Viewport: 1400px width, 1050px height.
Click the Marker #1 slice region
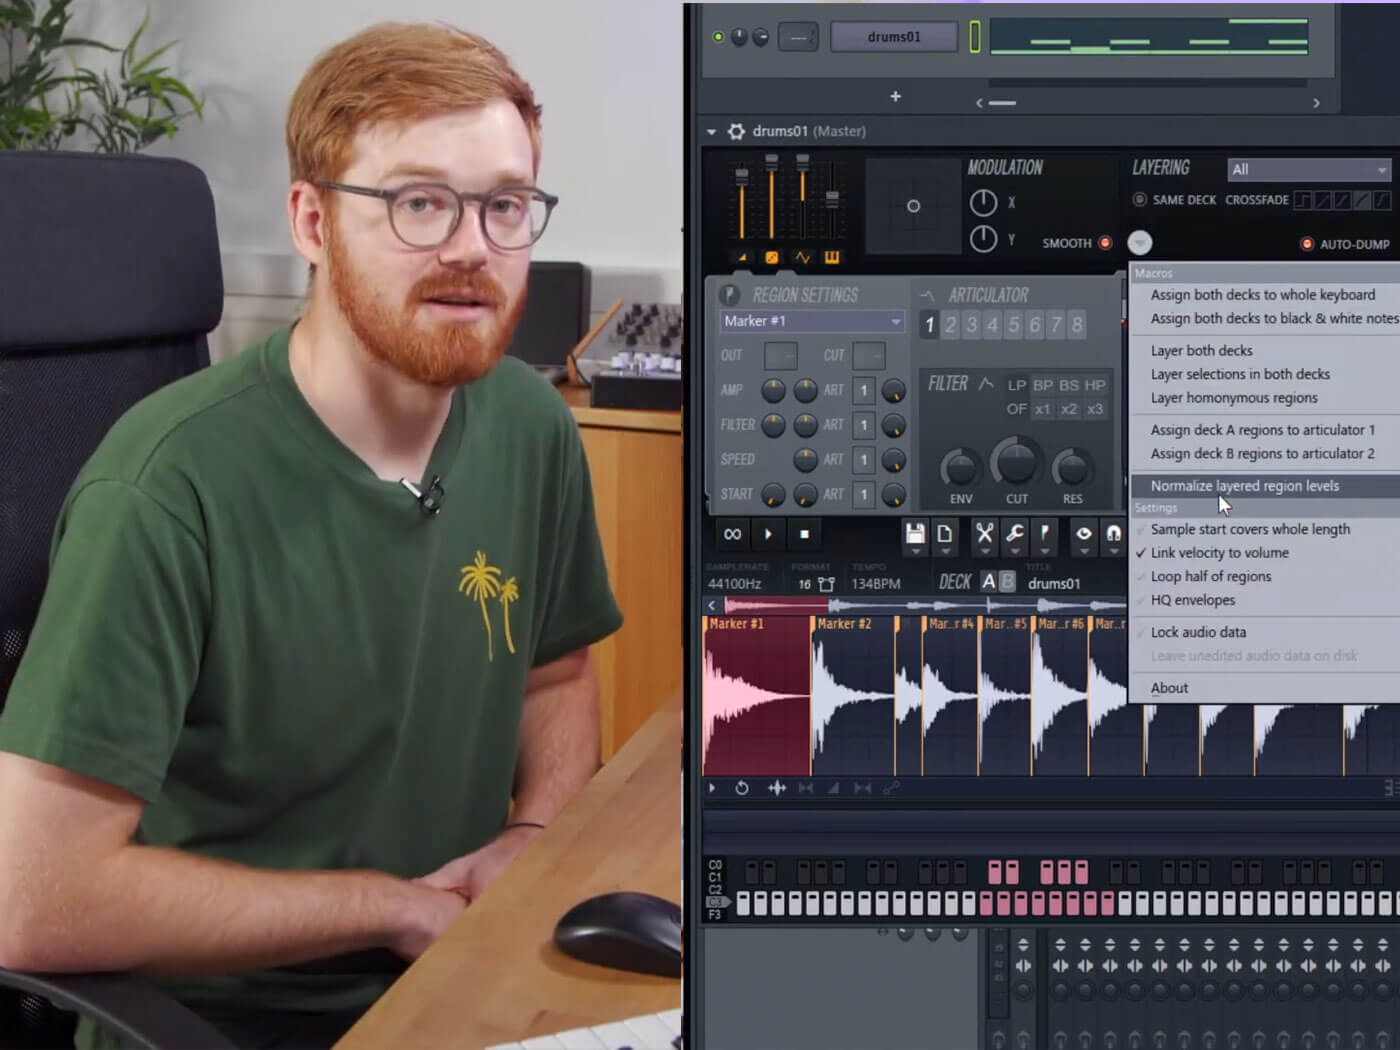757,696
